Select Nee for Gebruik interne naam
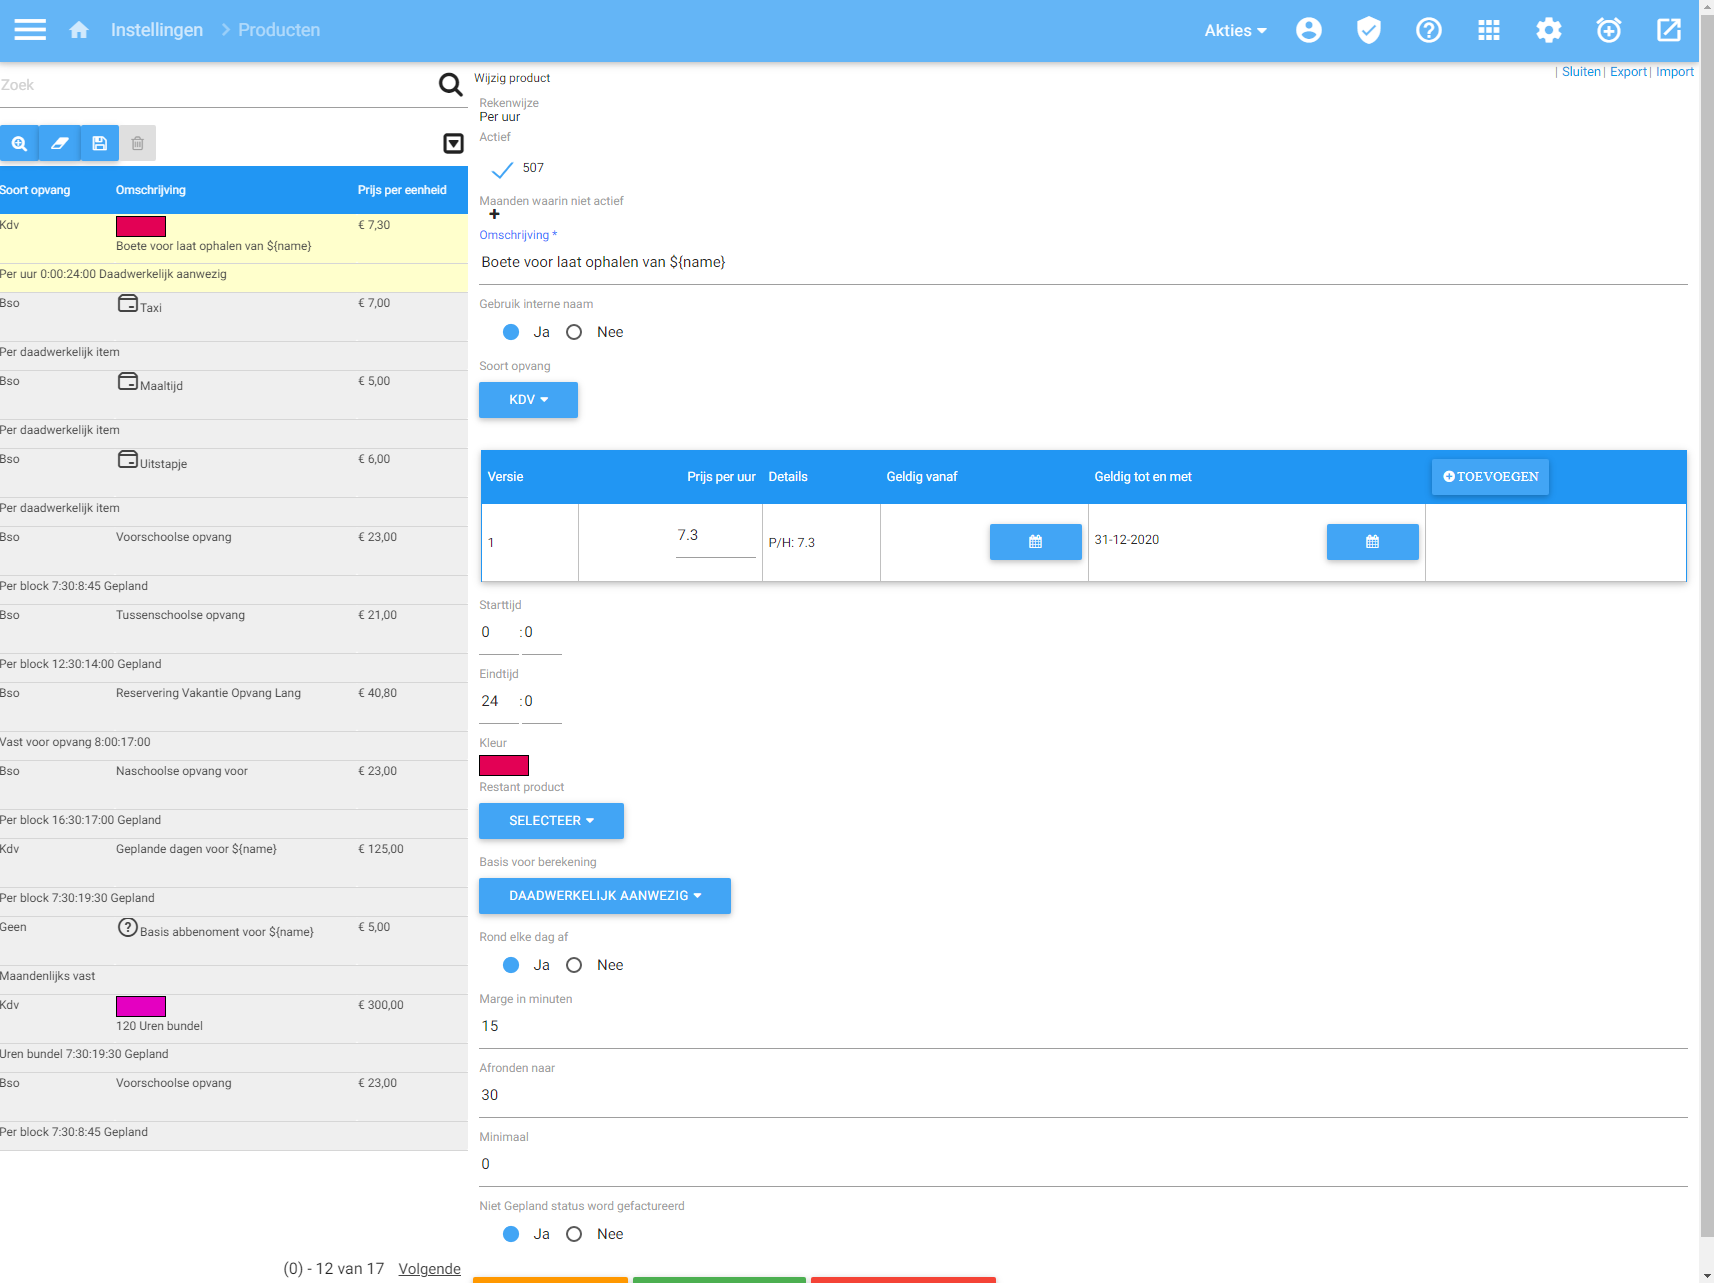 pos(574,332)
